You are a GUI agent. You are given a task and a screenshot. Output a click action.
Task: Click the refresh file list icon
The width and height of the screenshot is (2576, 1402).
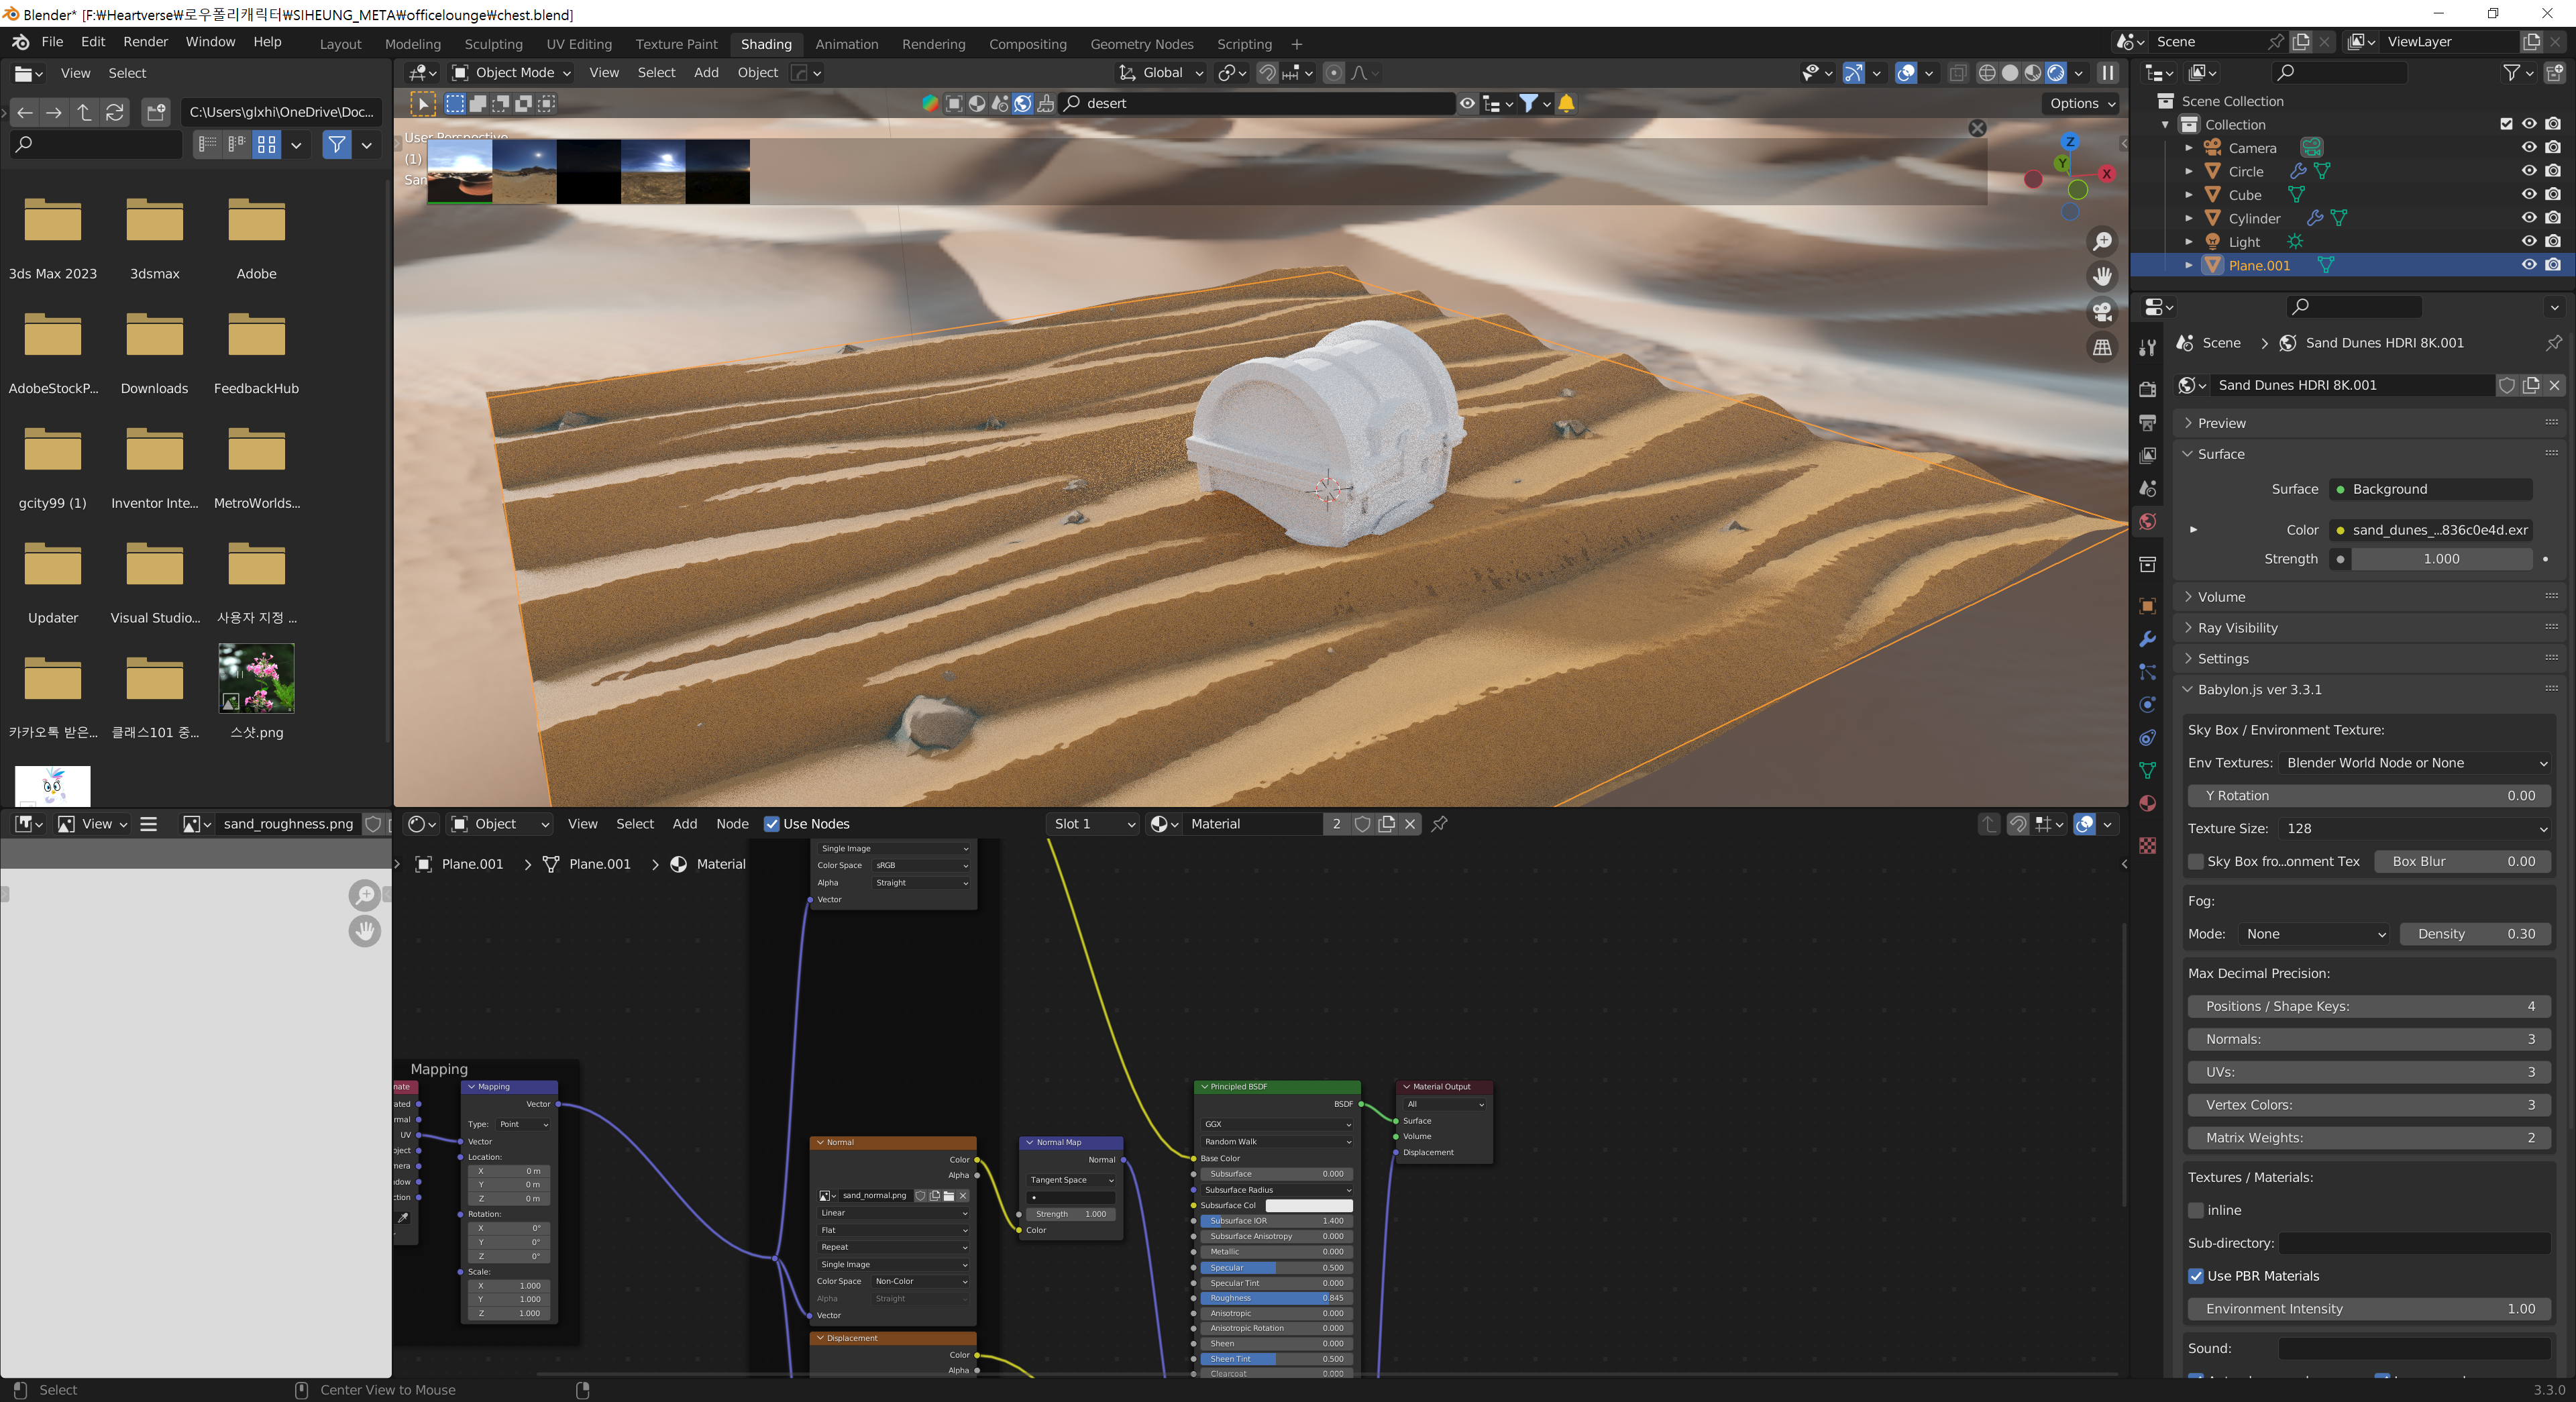(x=115, y=112)
